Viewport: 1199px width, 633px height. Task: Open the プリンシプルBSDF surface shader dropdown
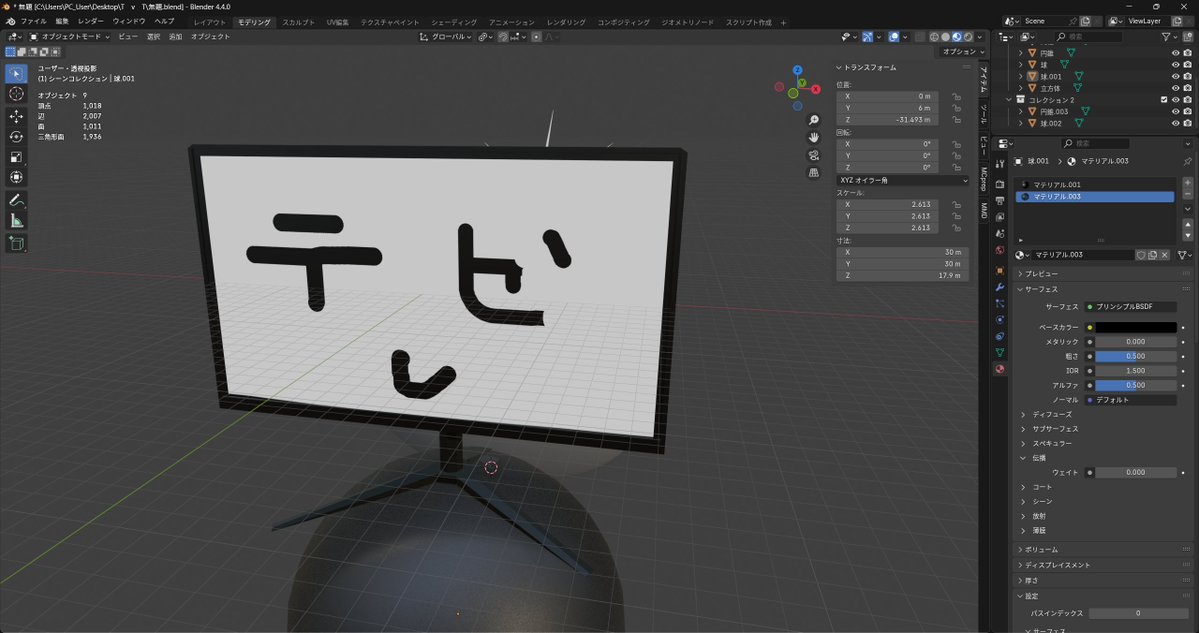1131,307
